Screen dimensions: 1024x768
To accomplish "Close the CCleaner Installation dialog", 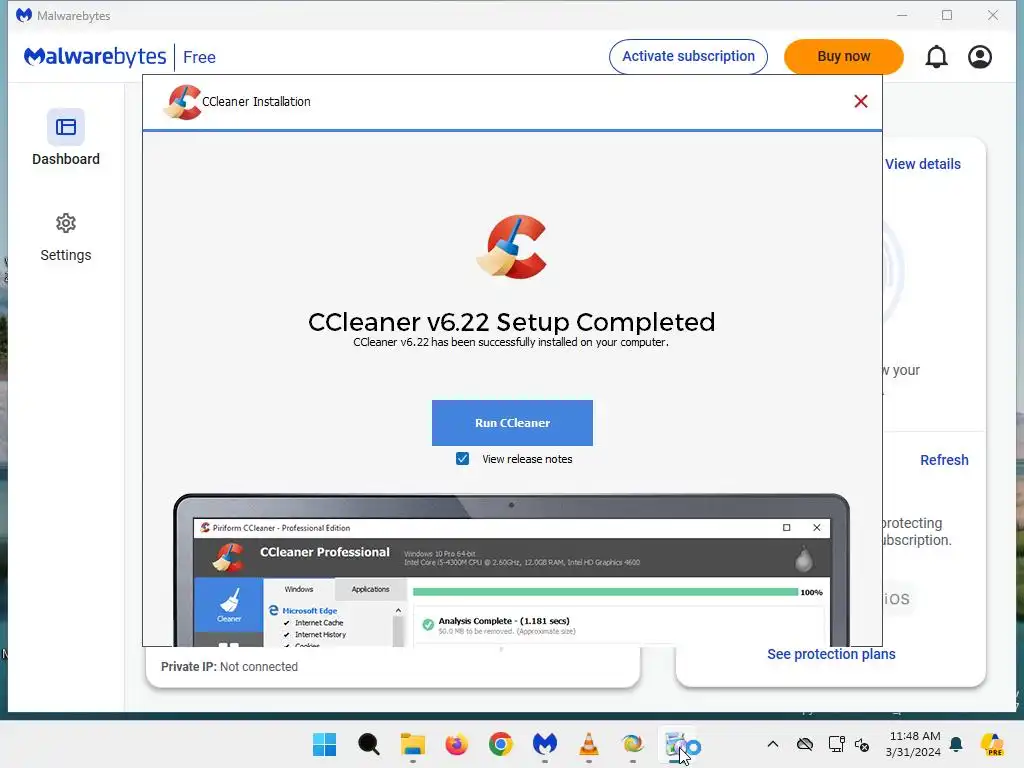I will click(861, 101).
